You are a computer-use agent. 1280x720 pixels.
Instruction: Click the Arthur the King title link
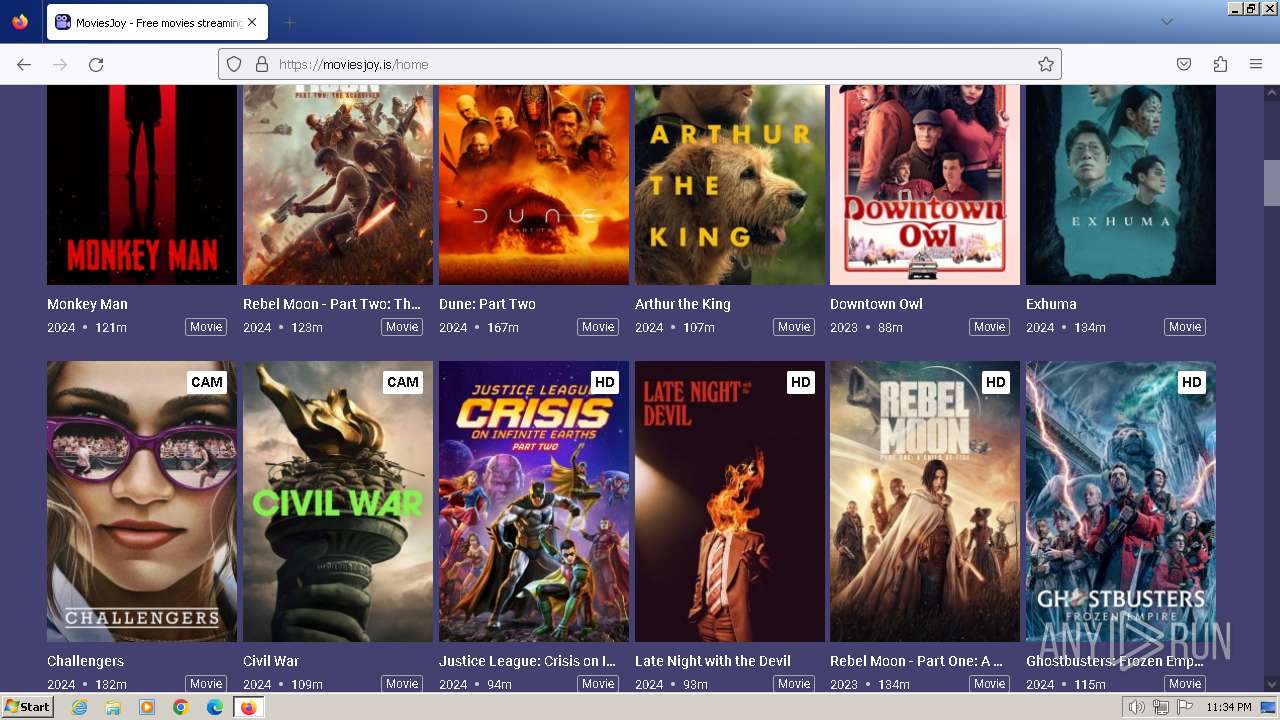[683, 304]
